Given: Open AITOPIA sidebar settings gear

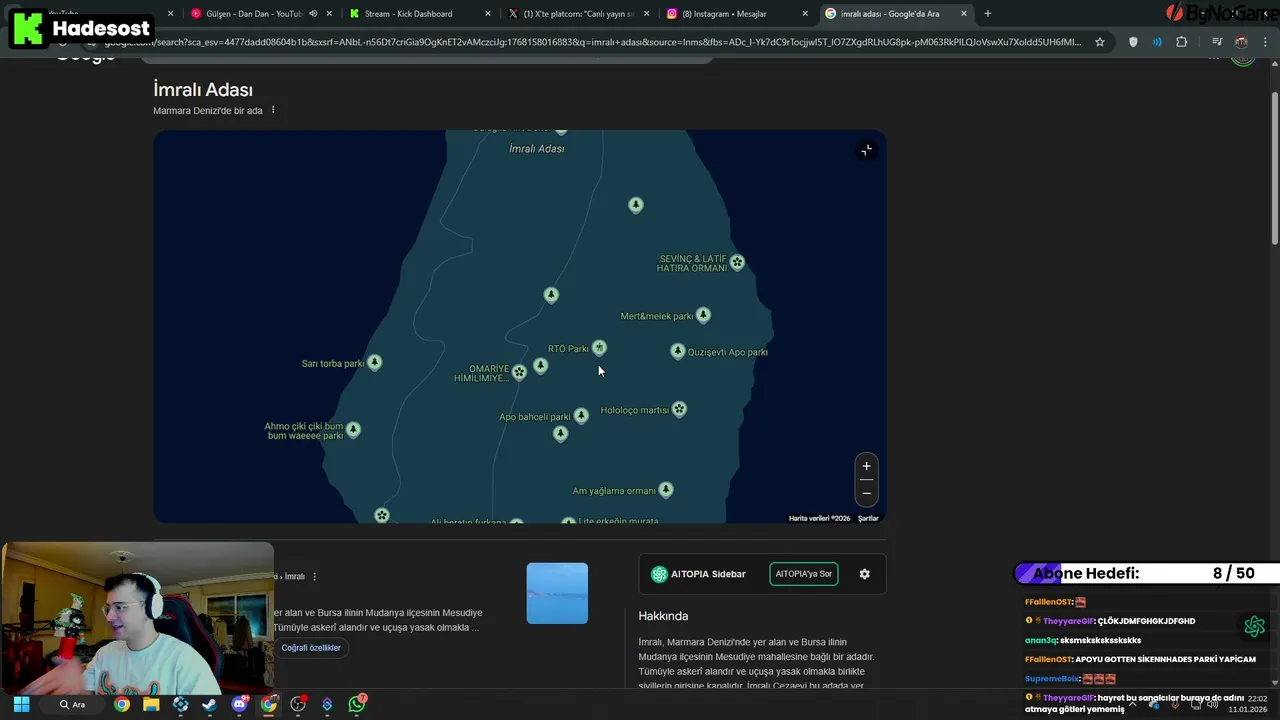Looking at the screenshot, I should [x=865, y=574].
